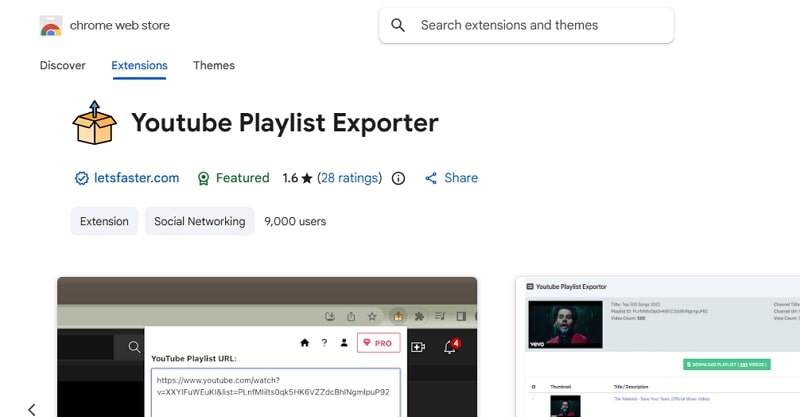Click the ratings info icon
This screenshot has height=417, width=800.
[398, 178]
